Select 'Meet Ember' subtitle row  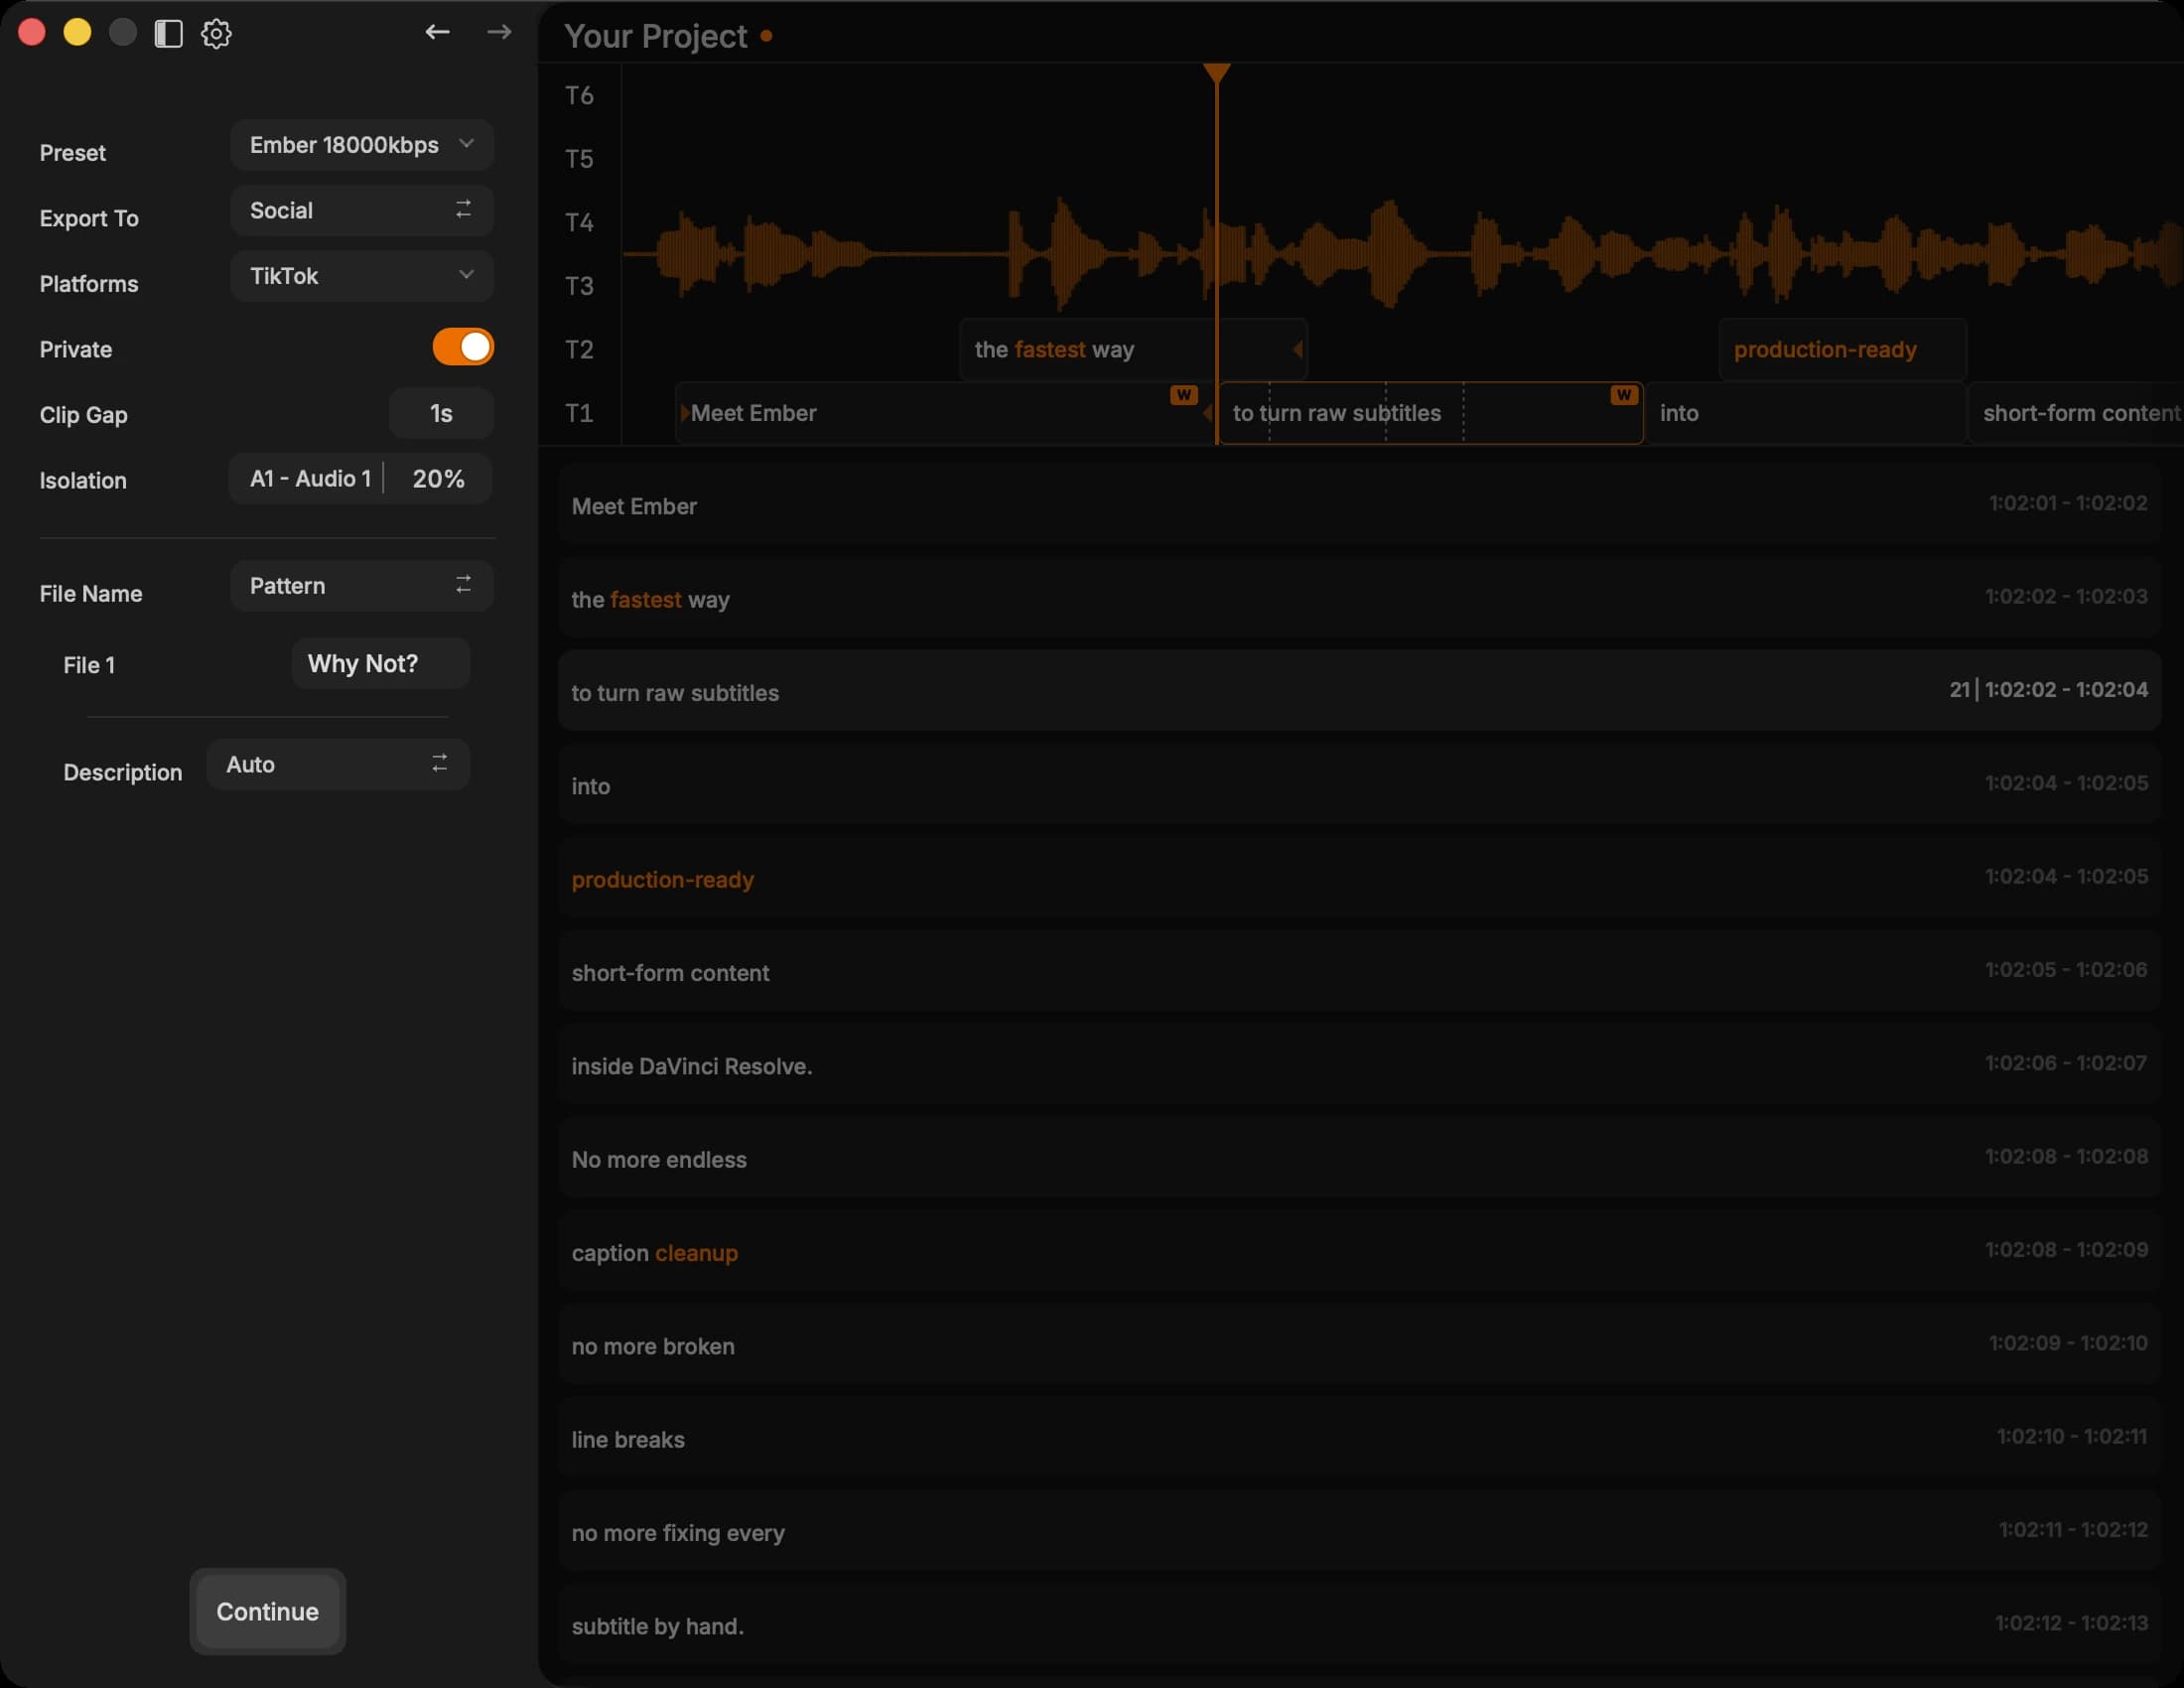tap(1359, 505)
